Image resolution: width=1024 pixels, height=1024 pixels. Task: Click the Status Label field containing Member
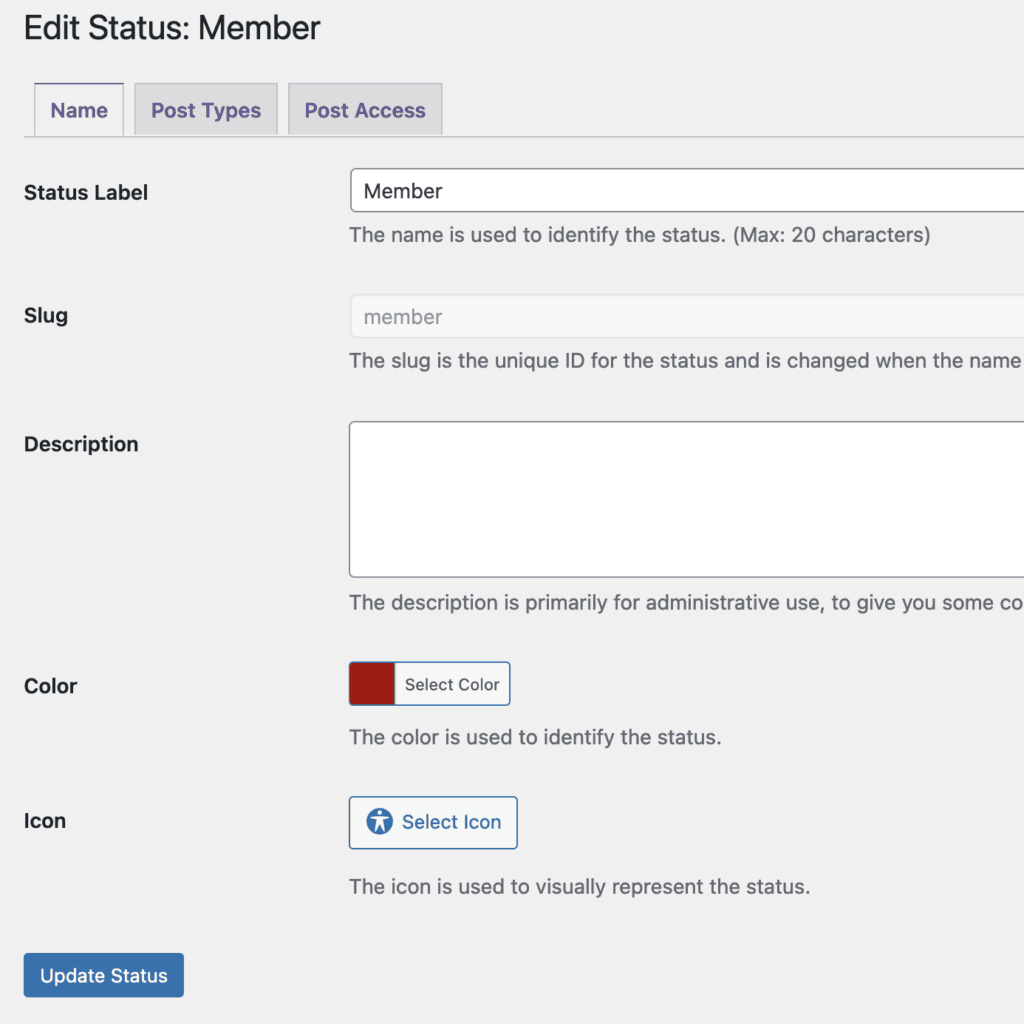pos(686,191)
